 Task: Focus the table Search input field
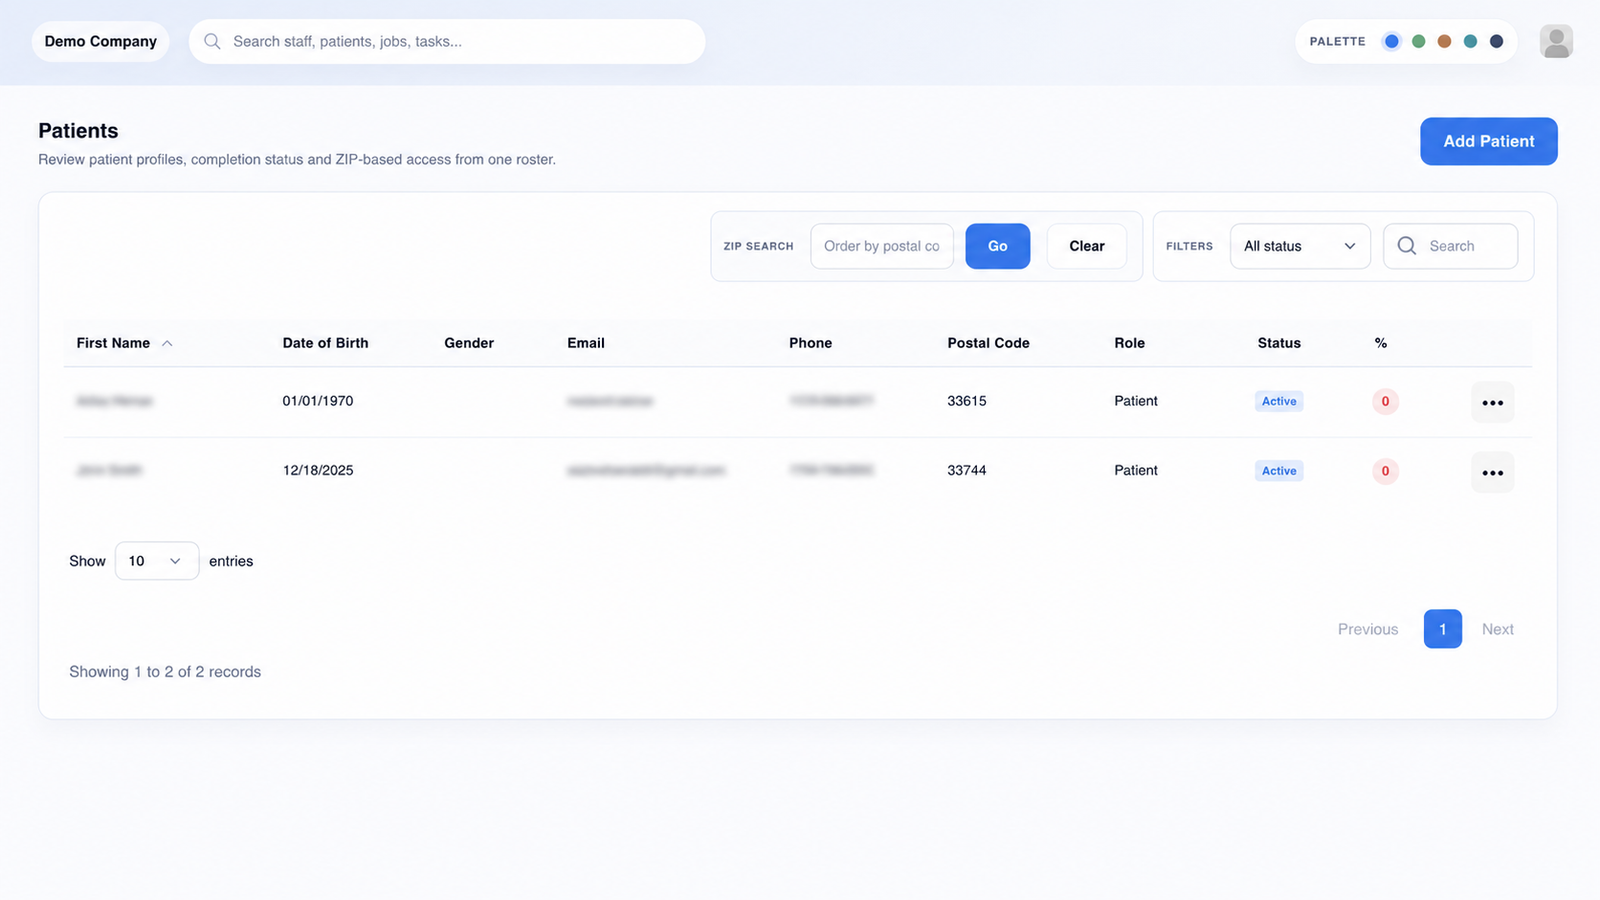1450,246
